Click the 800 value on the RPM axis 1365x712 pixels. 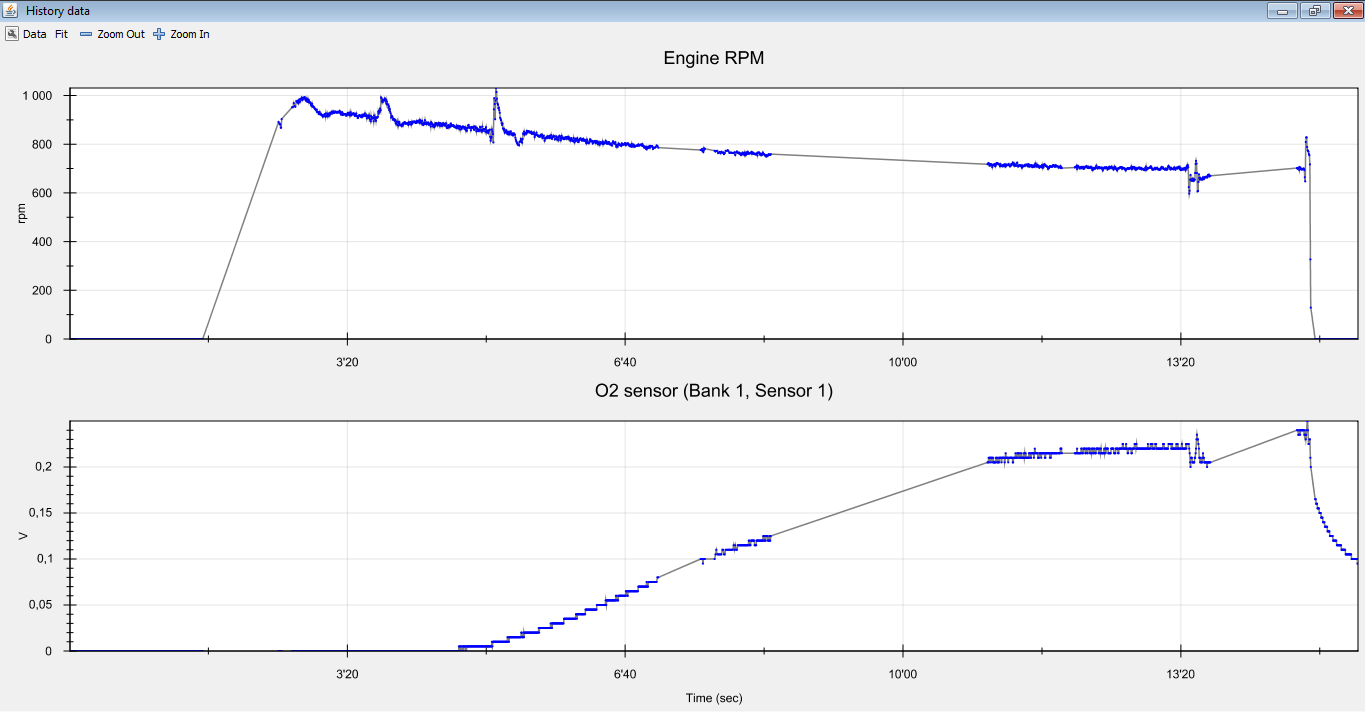point(46,144)
